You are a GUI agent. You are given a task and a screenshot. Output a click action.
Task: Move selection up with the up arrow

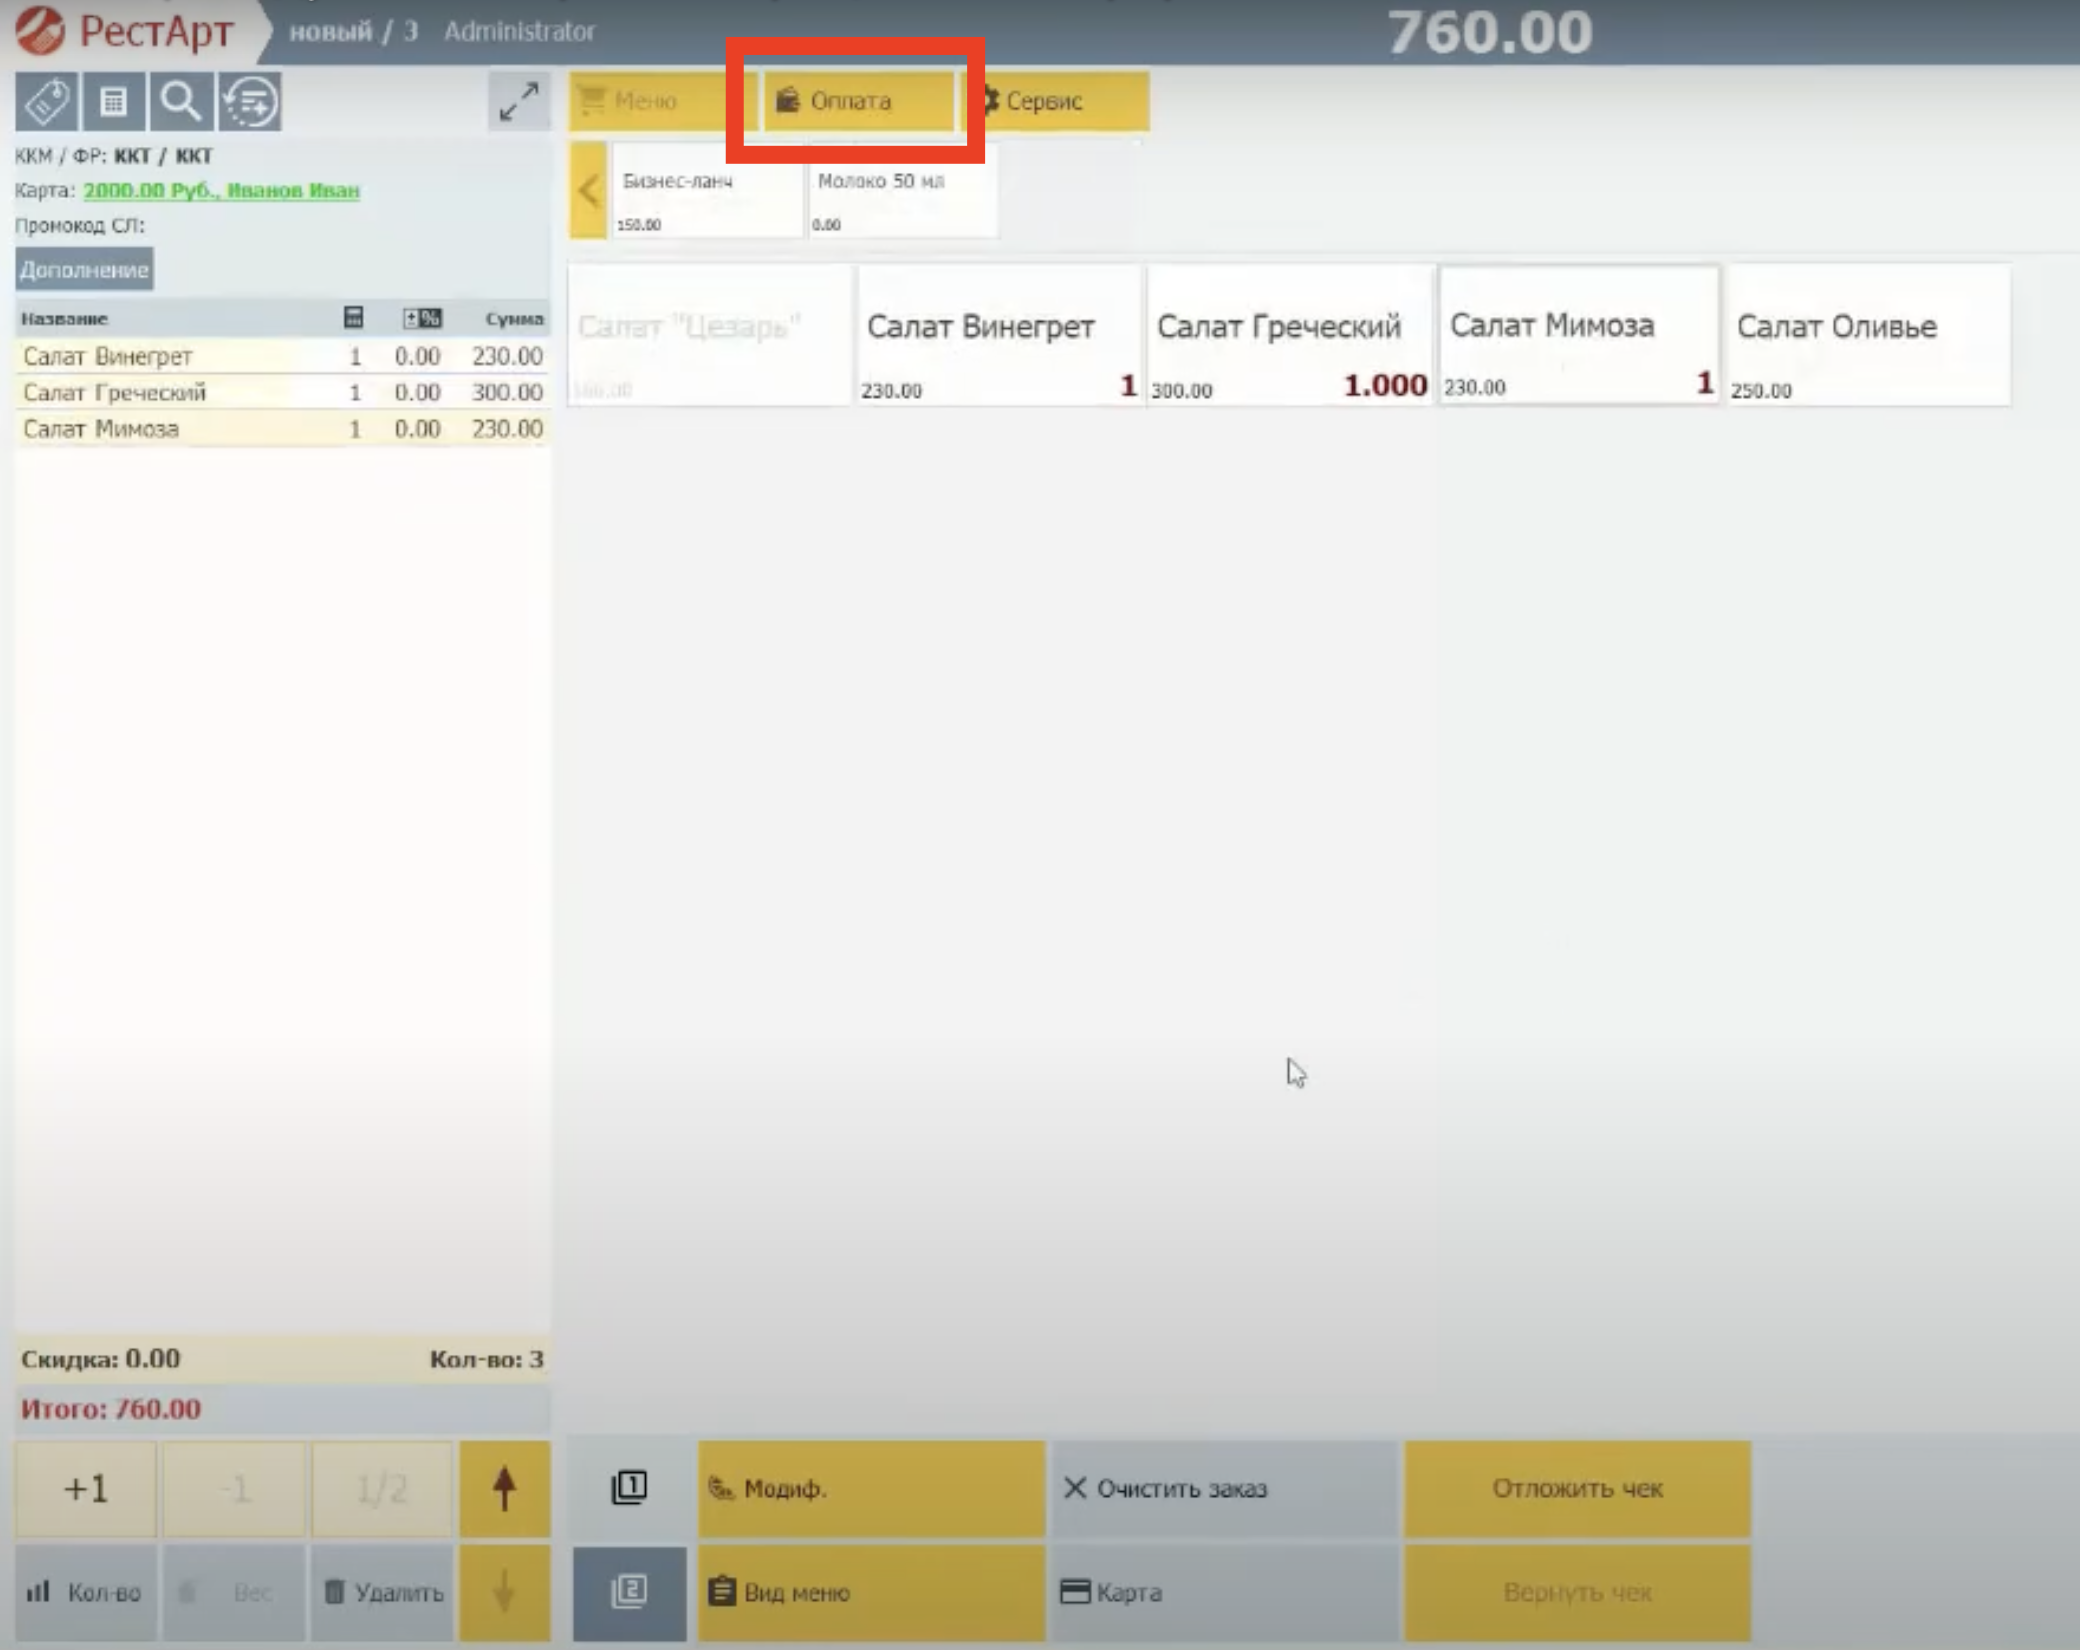[x=505, y=1489]
